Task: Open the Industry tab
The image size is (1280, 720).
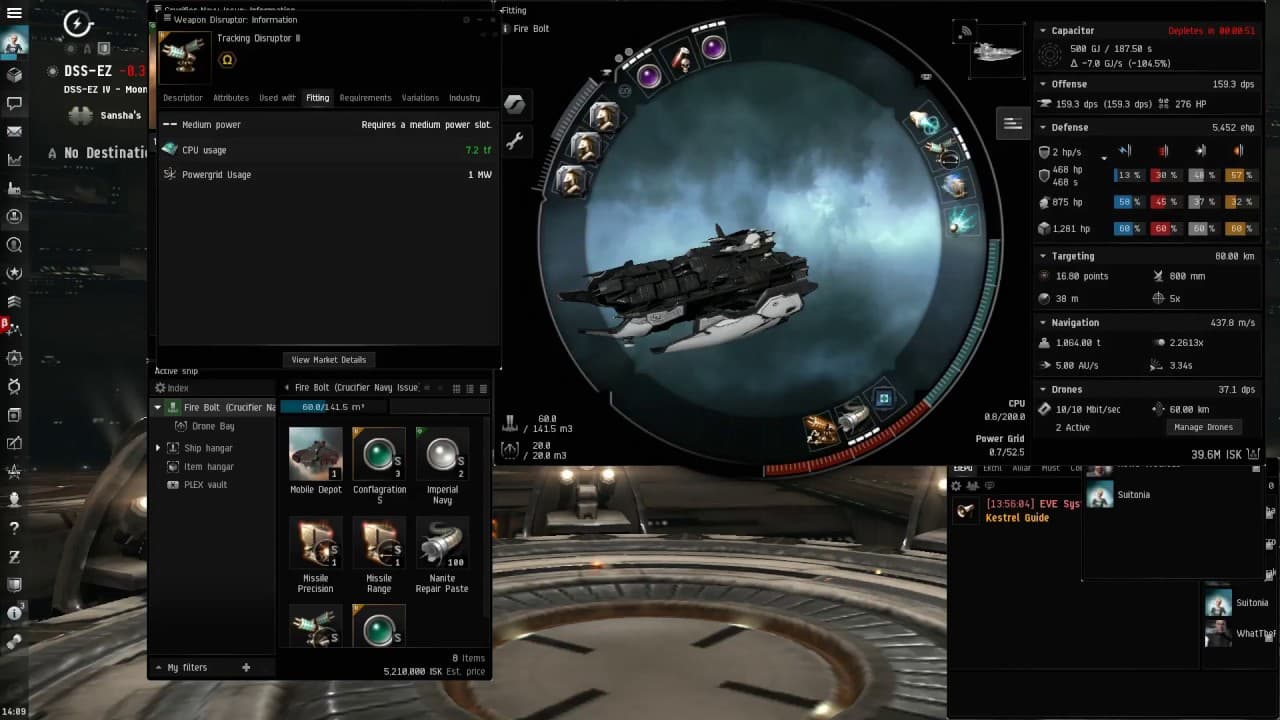Action: tap(464, 98)
